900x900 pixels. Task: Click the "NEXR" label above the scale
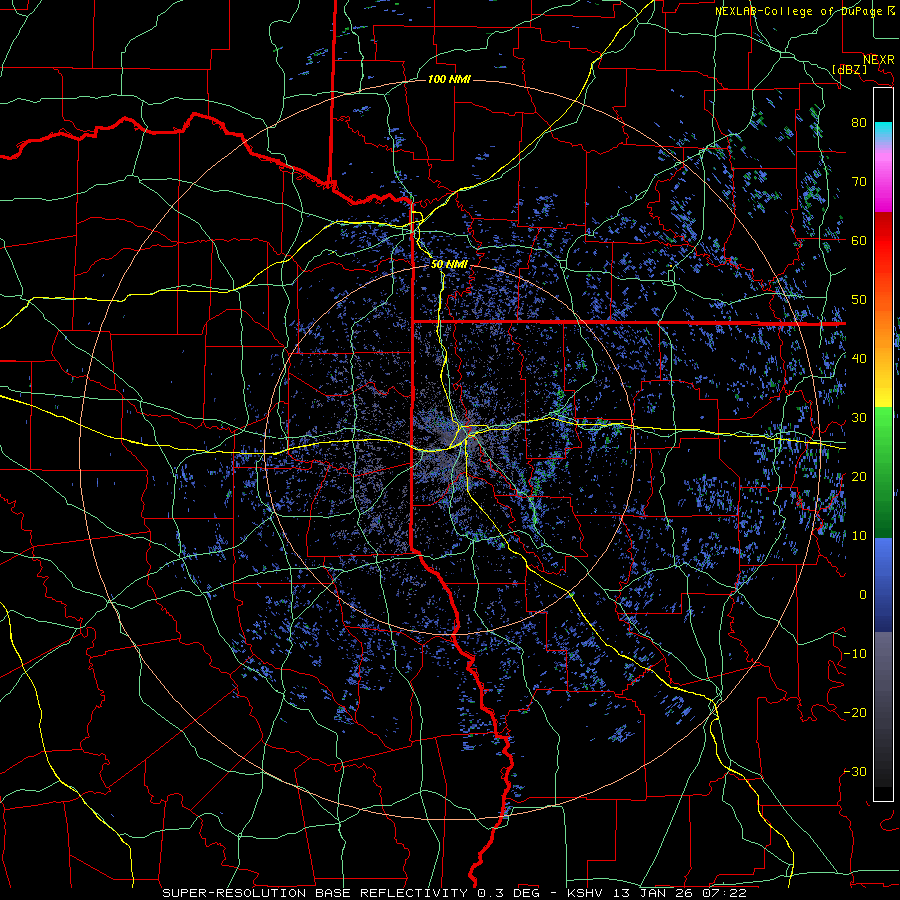(x=879, y=60)
